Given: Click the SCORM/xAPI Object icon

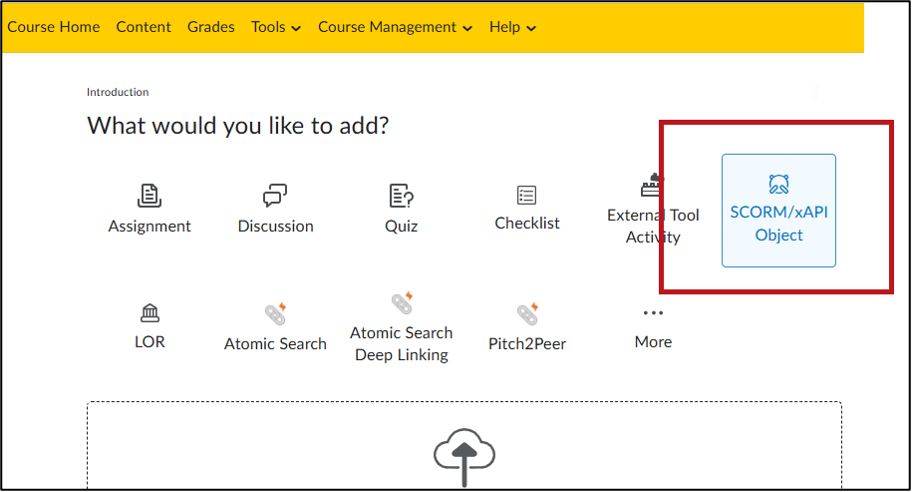Looking at the screenshot, I should (x=779, y=184).
